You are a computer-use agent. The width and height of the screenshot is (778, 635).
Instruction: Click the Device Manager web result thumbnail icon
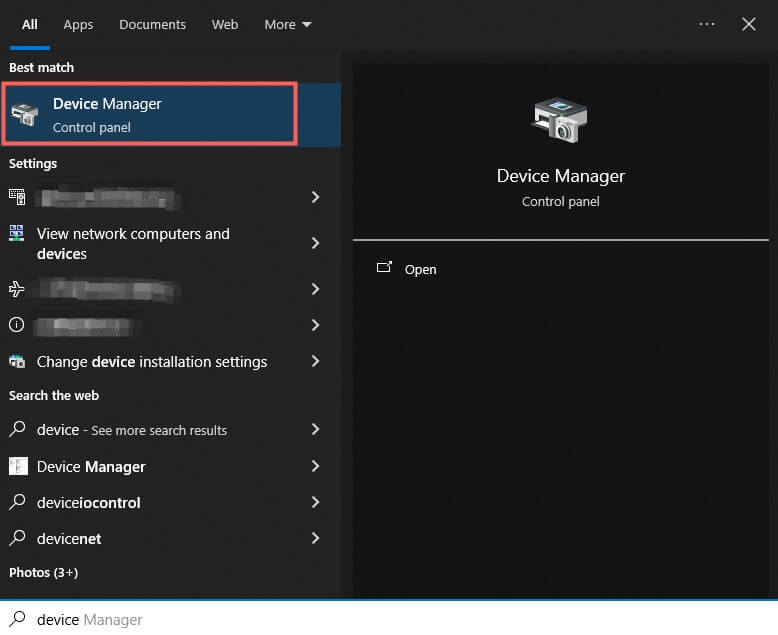(x=18, y=466)
